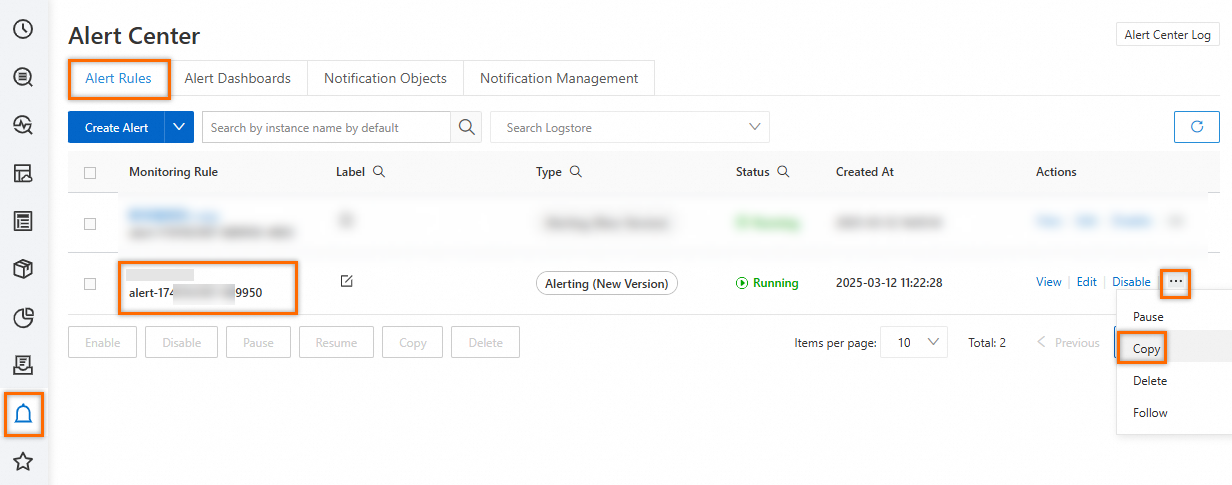The image size is (1232, 485).
Task: Check the box for the alert-174 rule row
Action: (x=90, y=283)
